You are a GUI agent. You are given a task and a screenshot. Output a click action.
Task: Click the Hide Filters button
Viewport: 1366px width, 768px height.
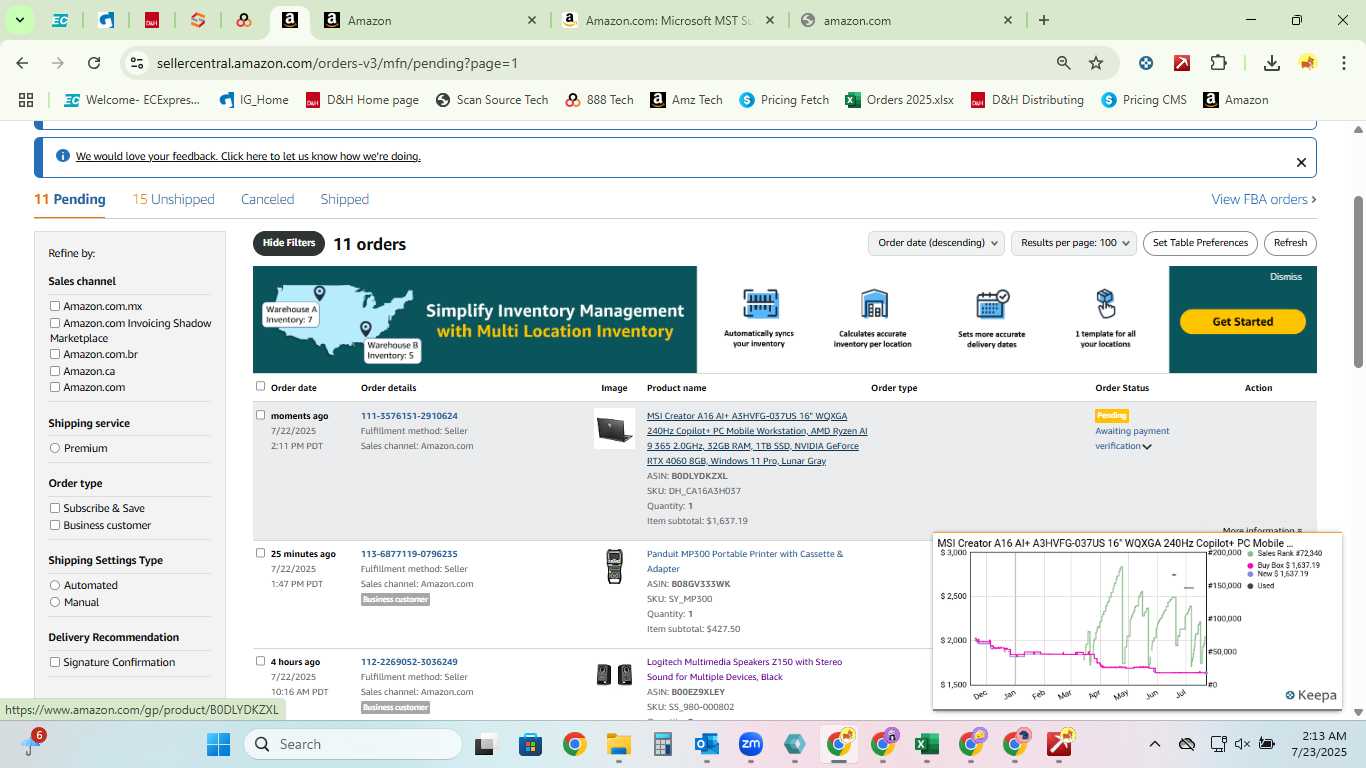289,243
